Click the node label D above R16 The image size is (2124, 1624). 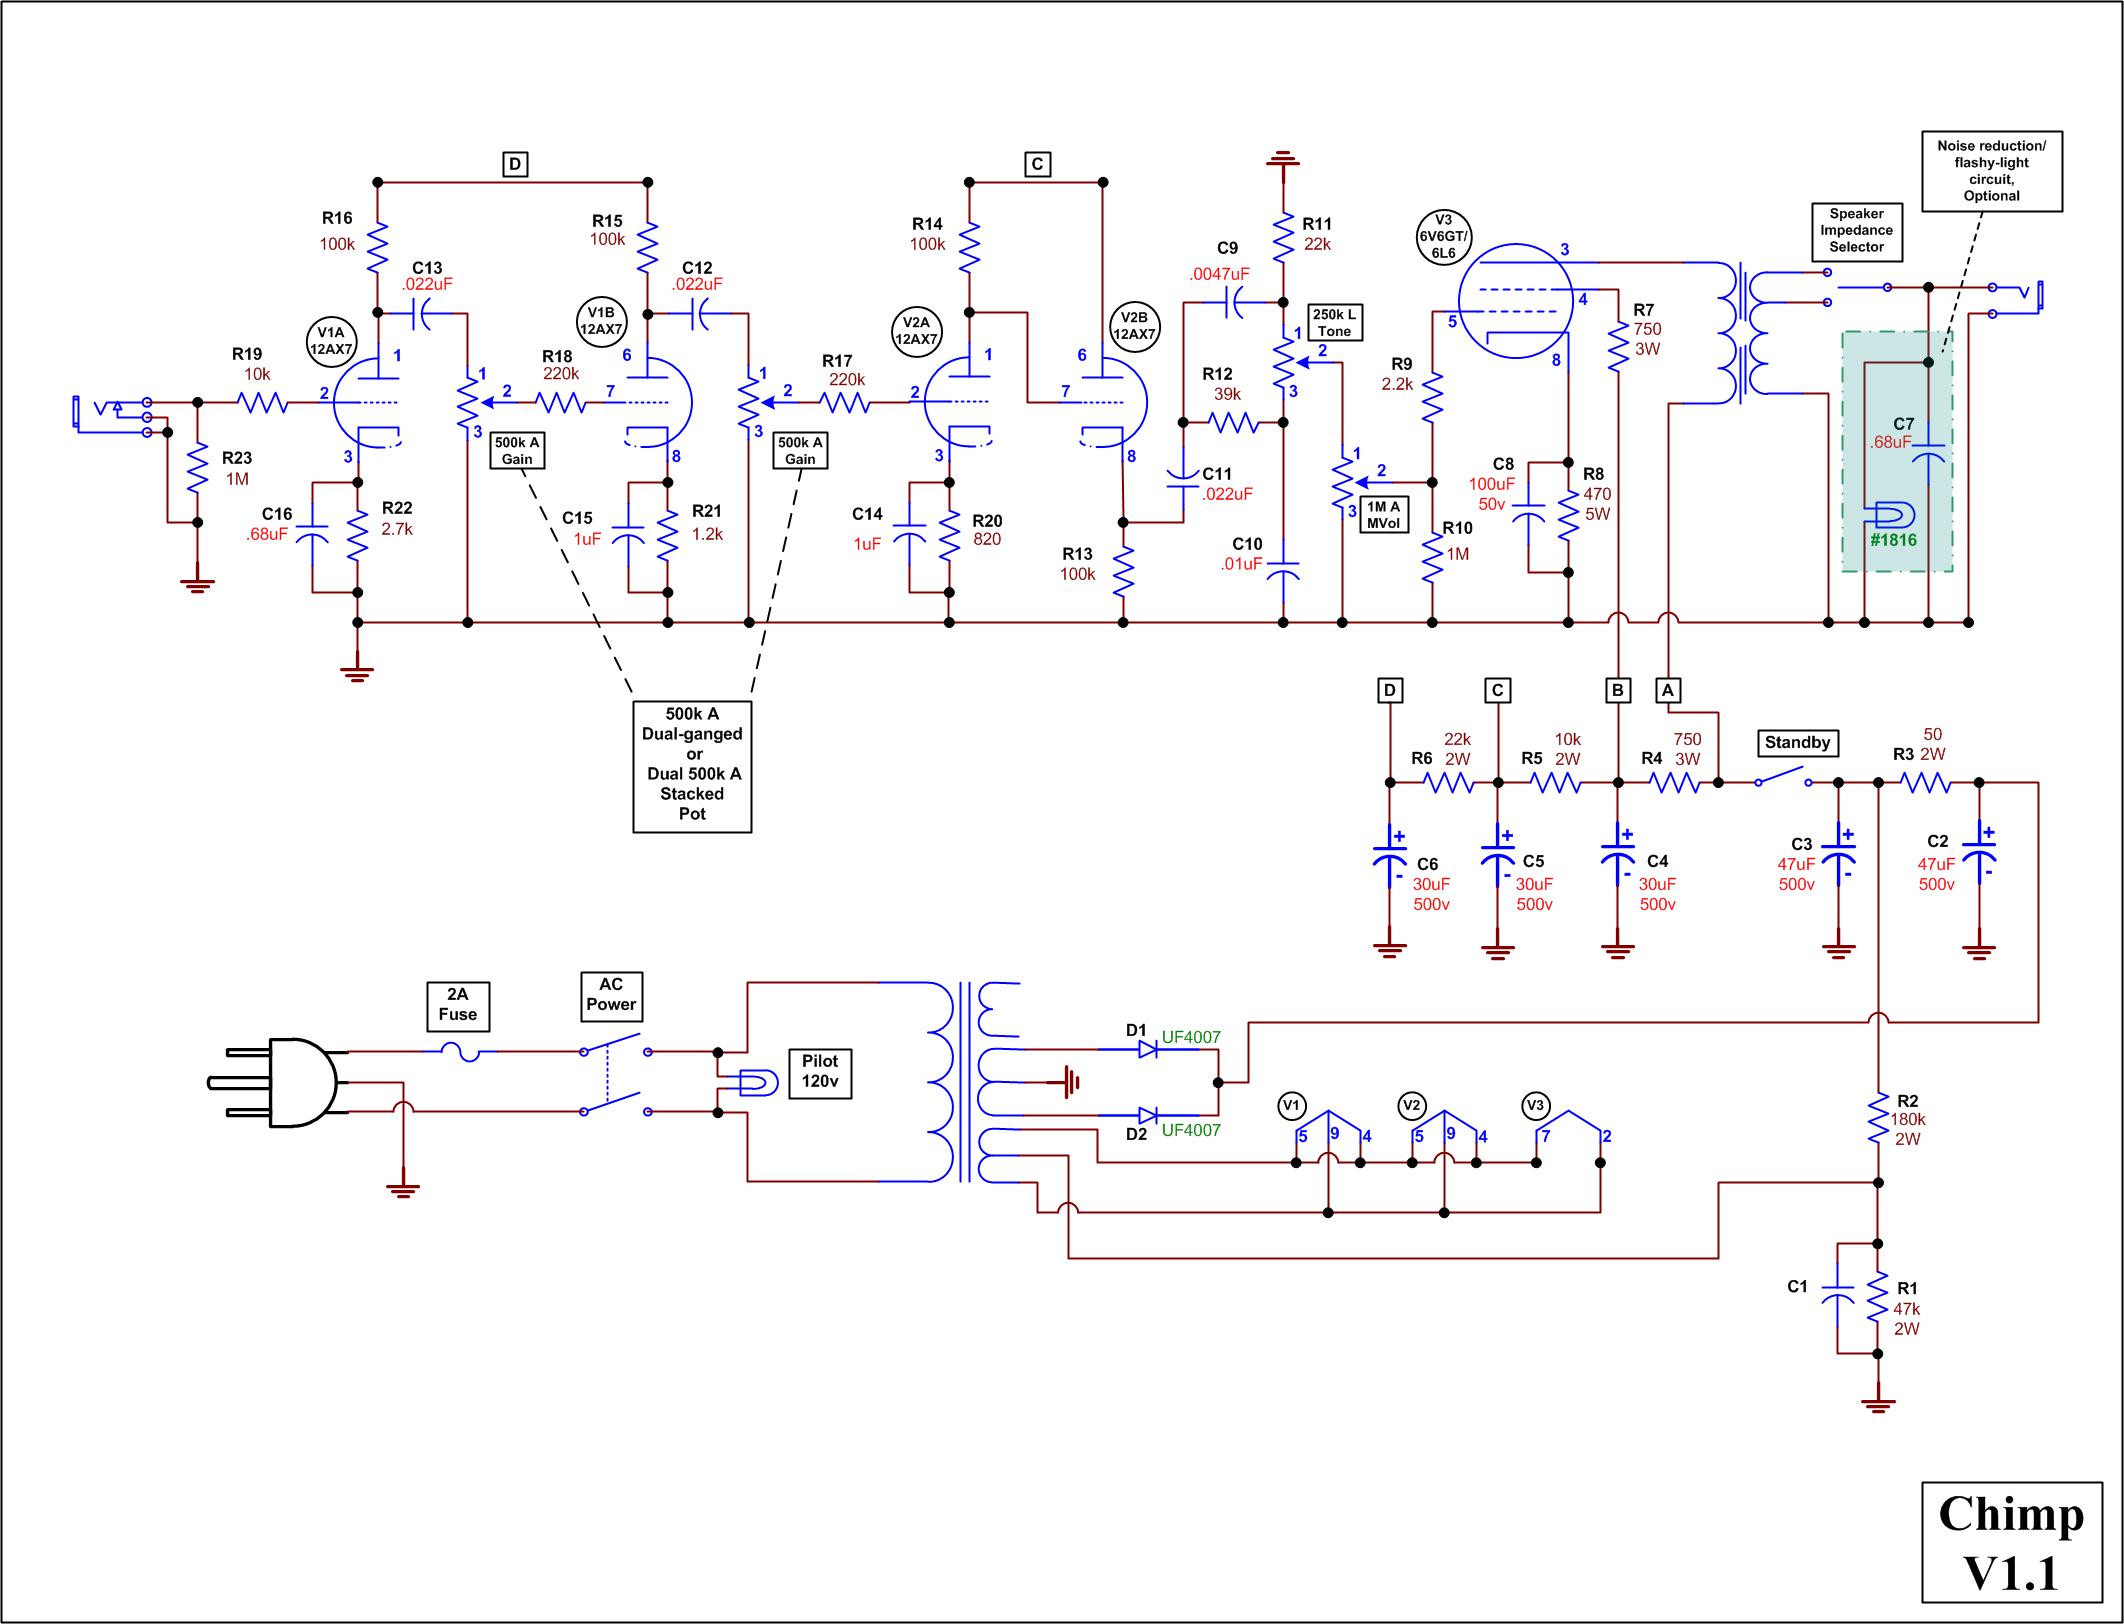point(514,164)
